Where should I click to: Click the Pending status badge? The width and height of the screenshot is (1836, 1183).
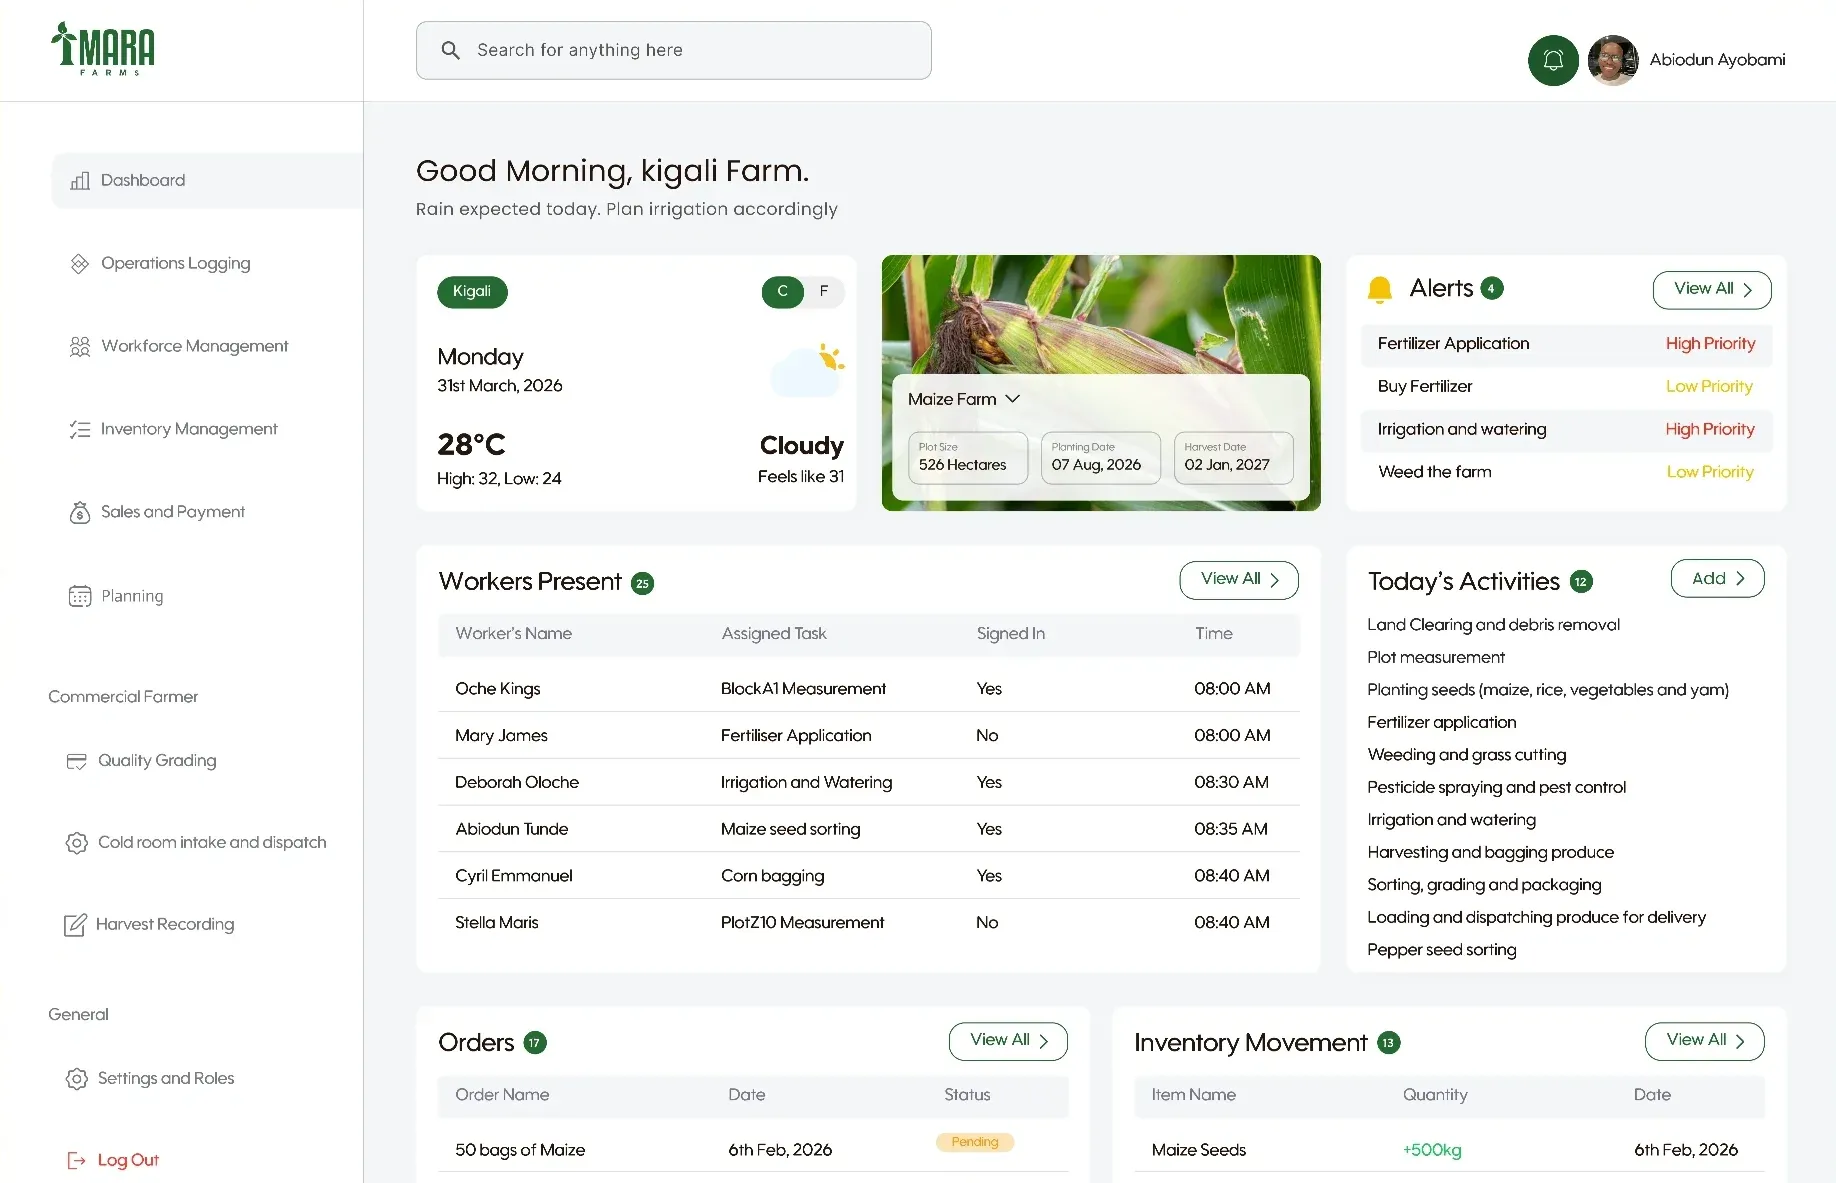(975, 1142)
